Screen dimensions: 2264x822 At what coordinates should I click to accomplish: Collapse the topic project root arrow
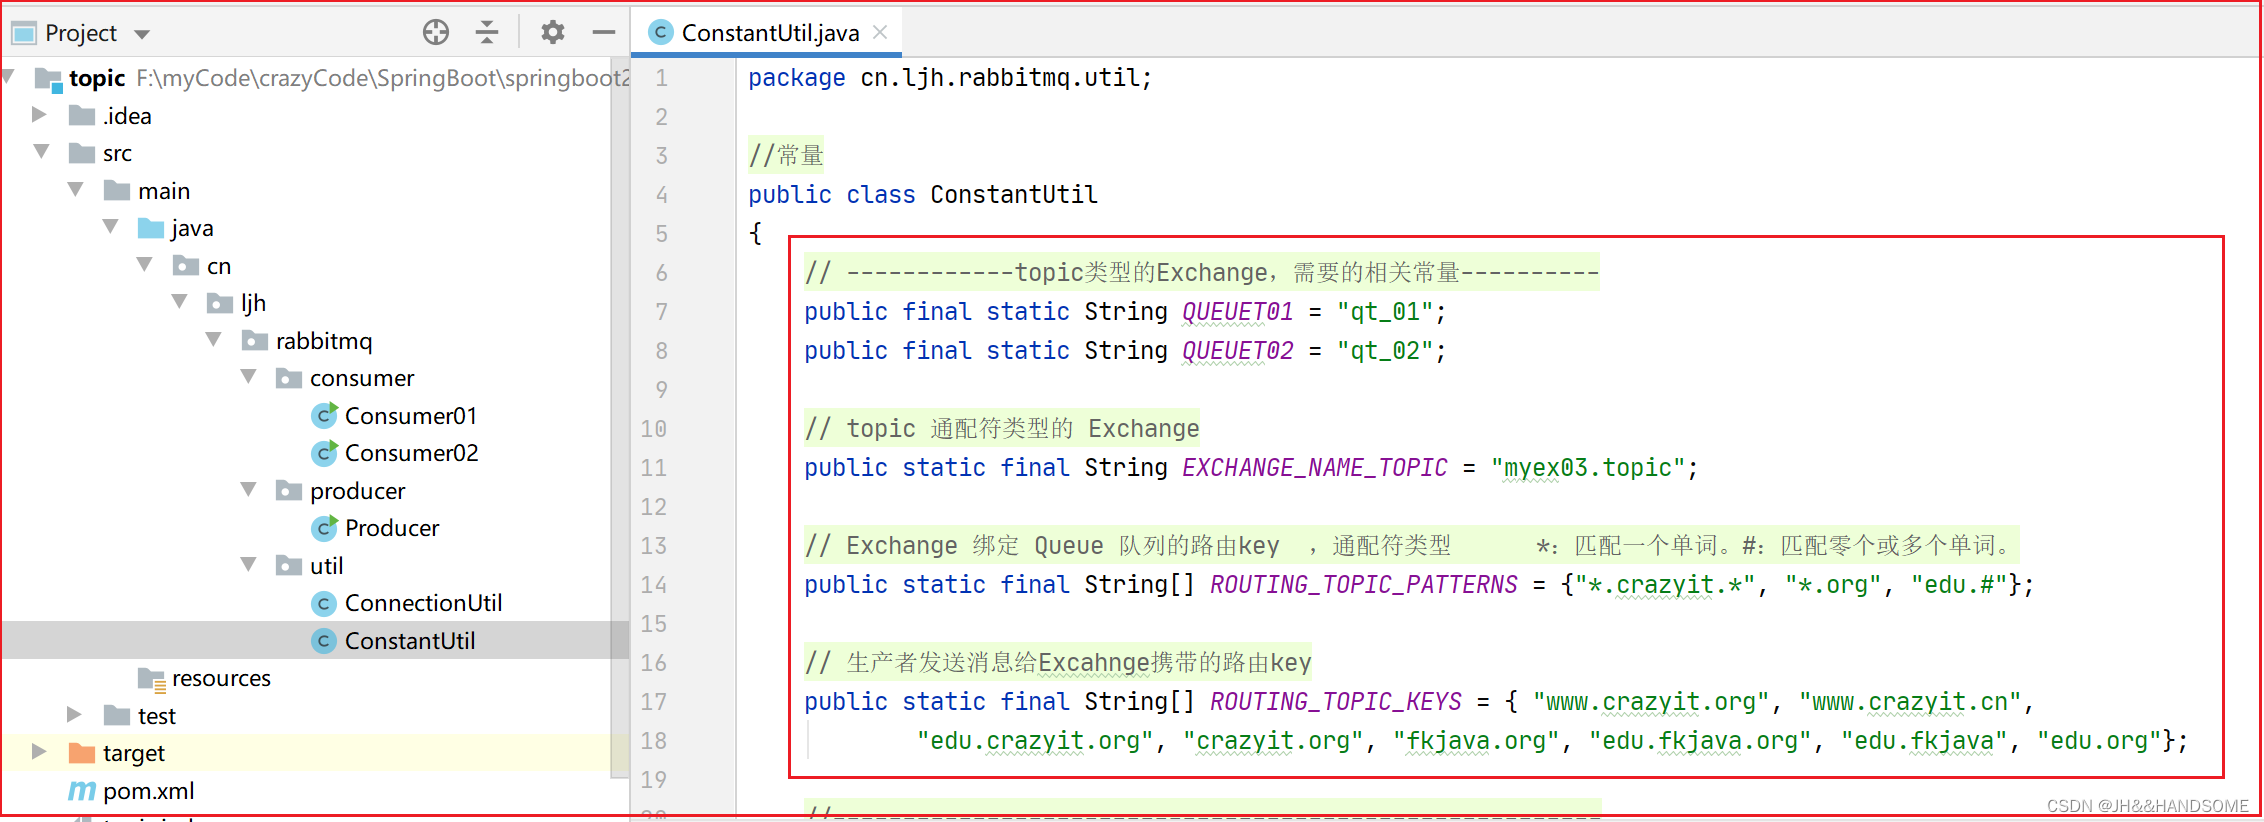9,76
